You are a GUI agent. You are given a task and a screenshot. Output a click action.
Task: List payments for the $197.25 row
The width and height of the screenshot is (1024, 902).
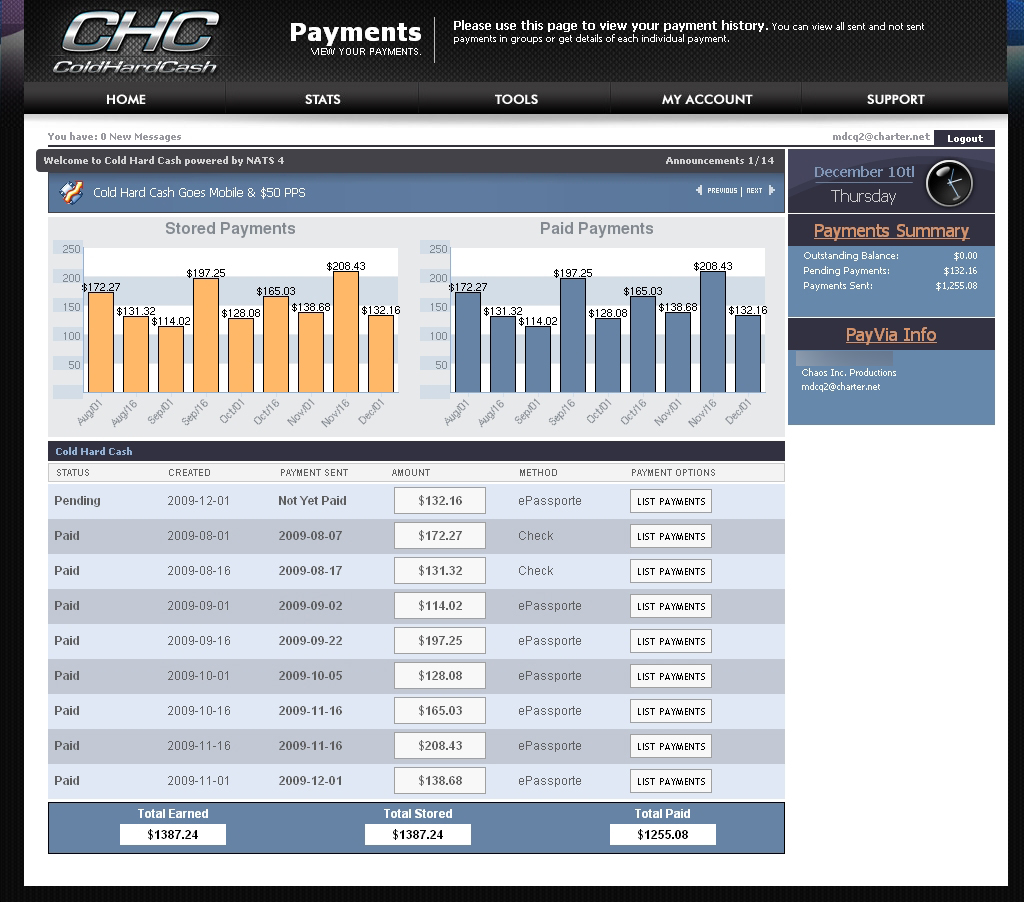click(671, 641)
